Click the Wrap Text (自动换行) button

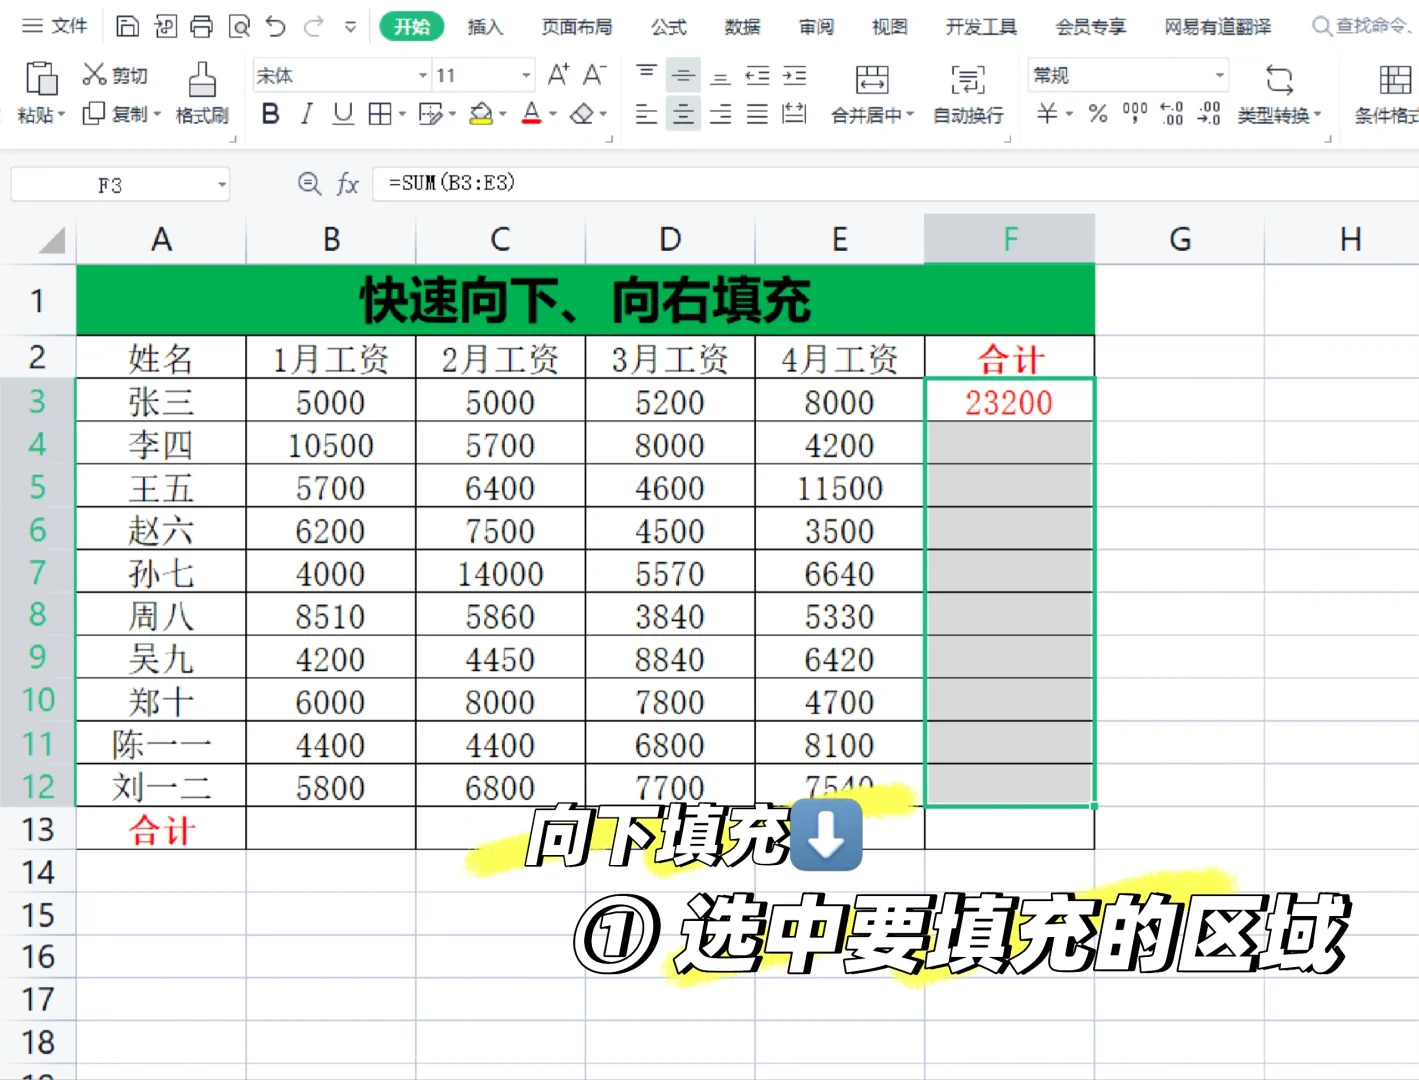click(966, 95)
